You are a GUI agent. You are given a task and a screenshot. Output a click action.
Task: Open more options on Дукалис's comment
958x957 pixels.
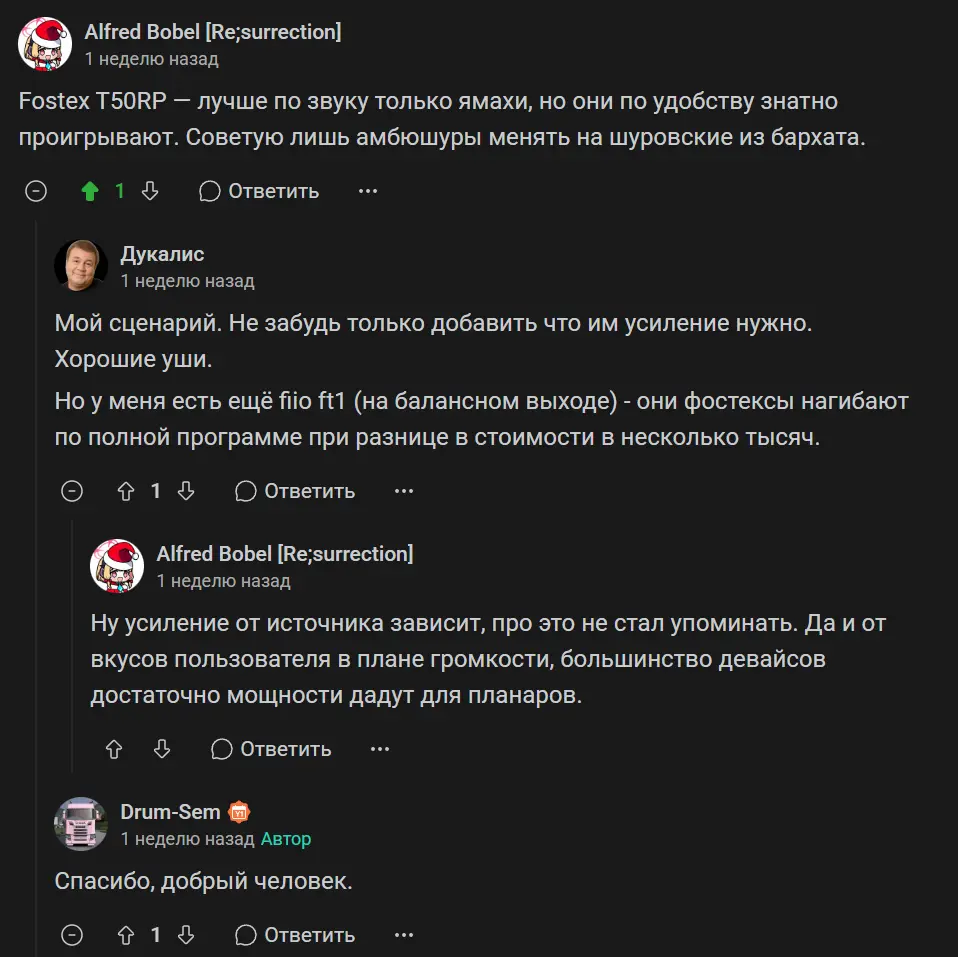click(x=404, y=491)
